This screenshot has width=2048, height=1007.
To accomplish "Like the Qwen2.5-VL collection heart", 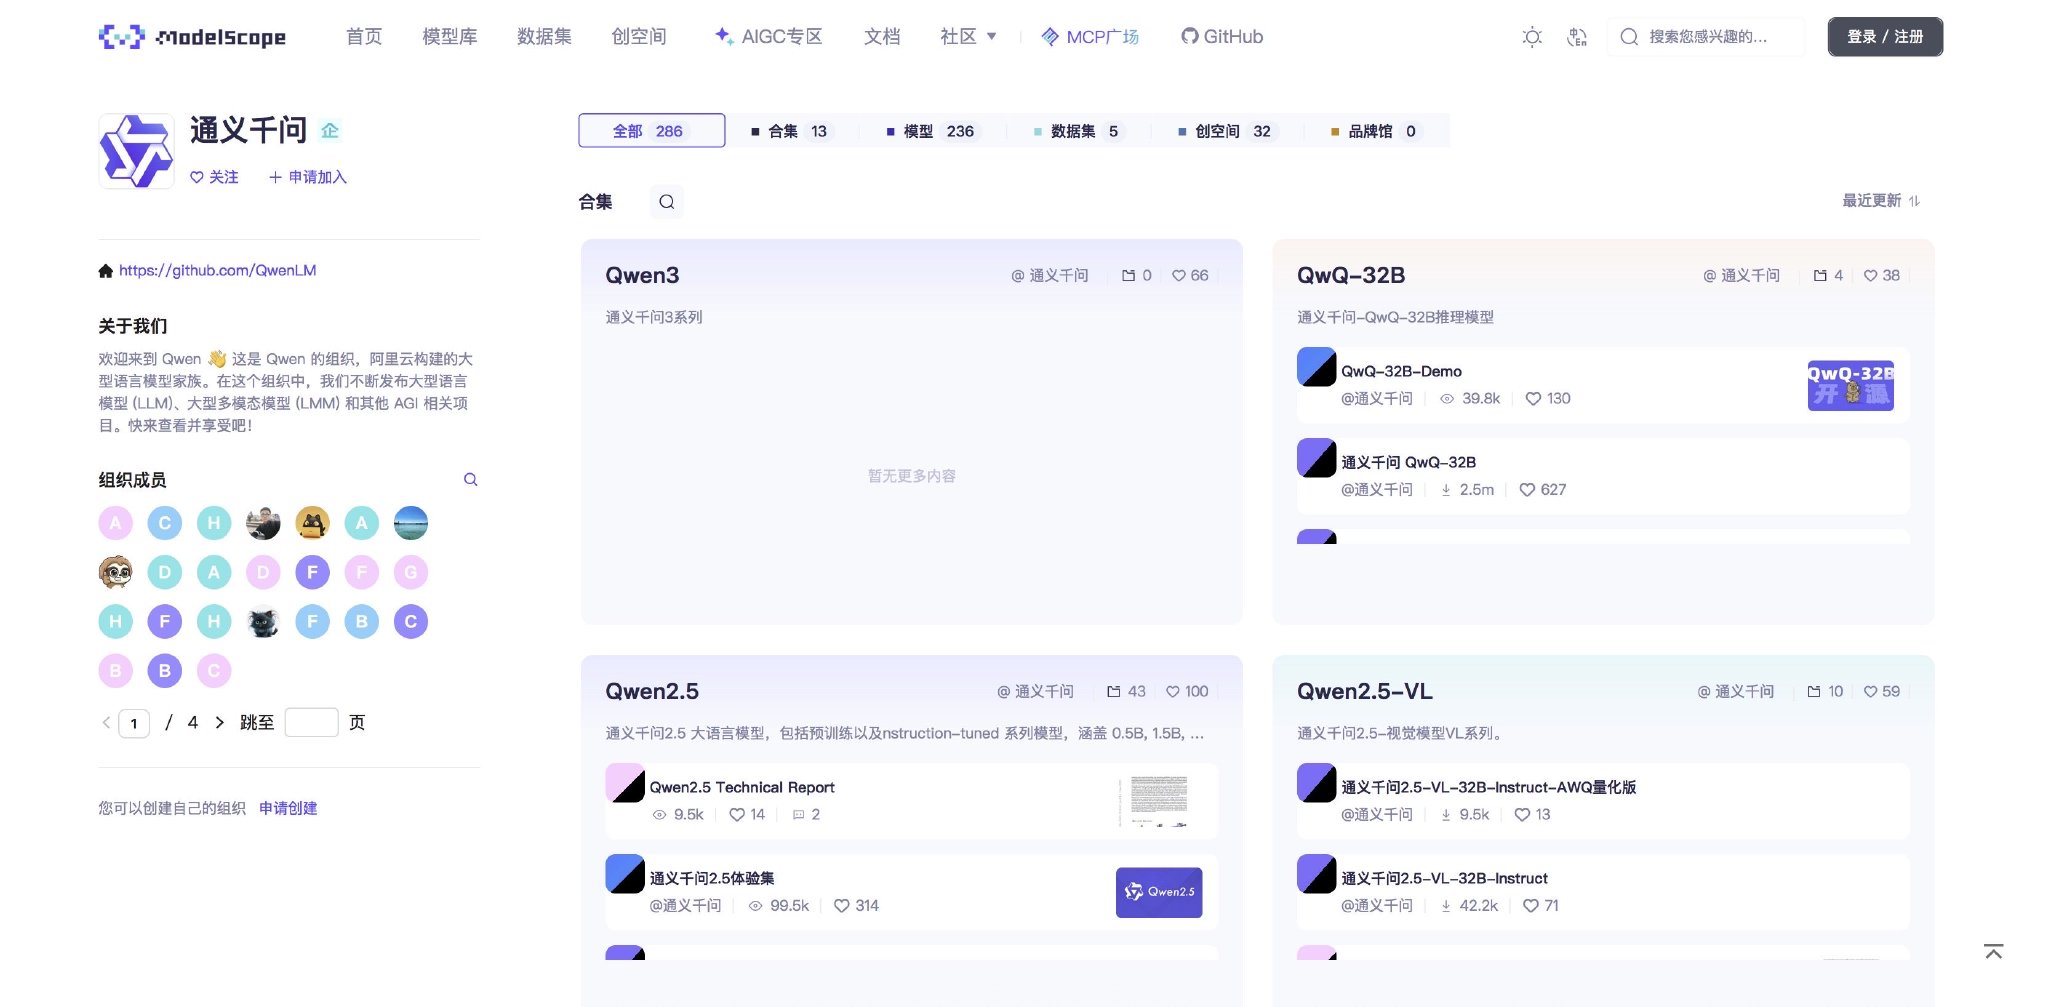I will pyautogui.click(x=1870, y=692).
